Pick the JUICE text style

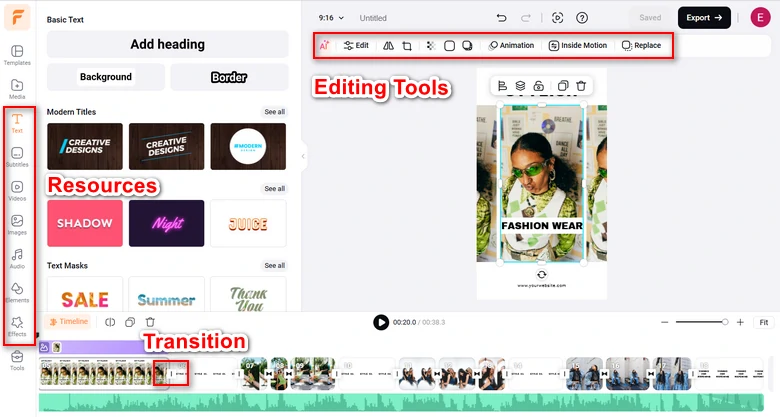click(248, 223)
